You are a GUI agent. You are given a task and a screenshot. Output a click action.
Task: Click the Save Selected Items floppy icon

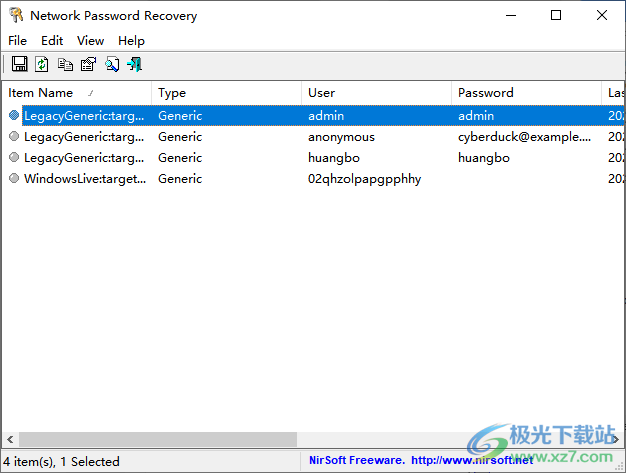(19, 64)
